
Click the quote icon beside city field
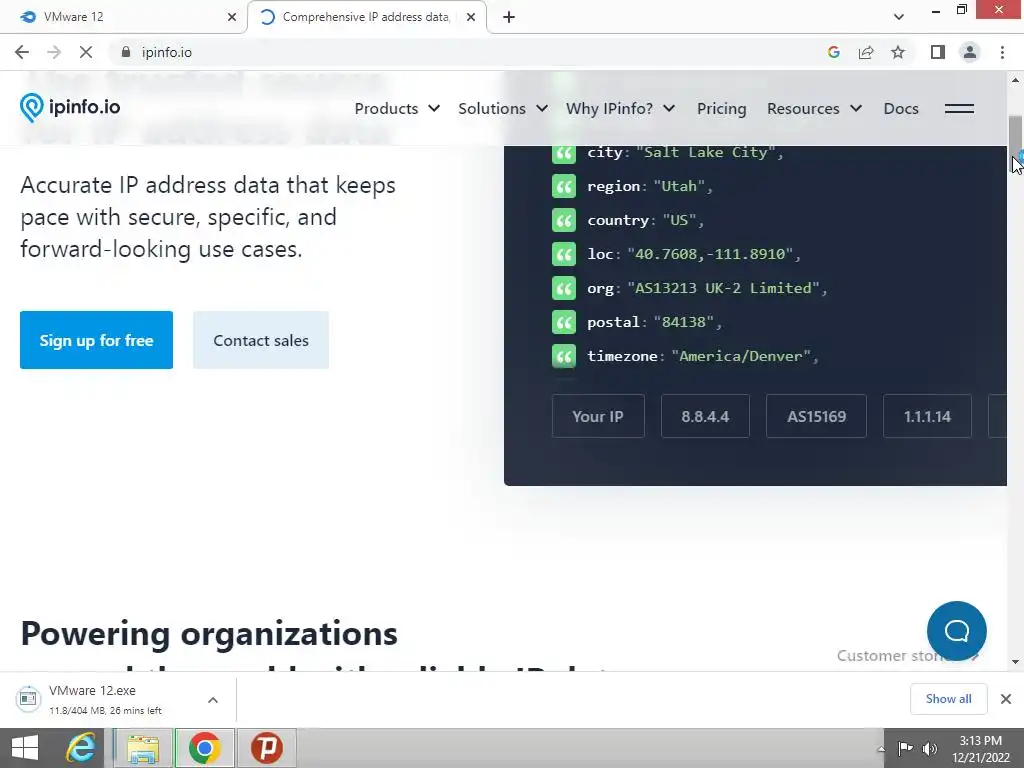(564, 153)
